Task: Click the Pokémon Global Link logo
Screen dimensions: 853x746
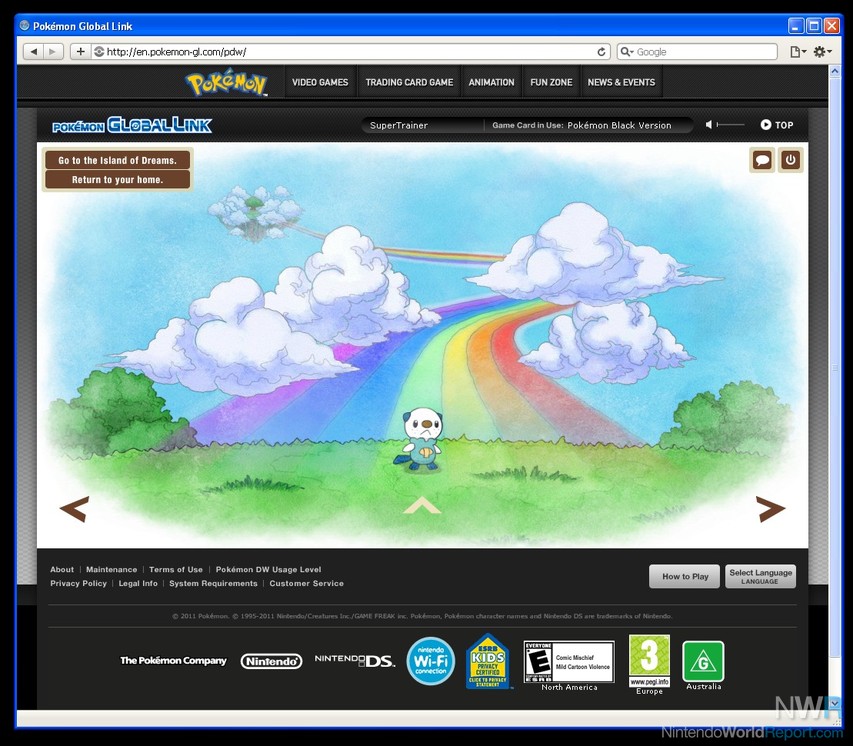Action: (x=132, y=125)
